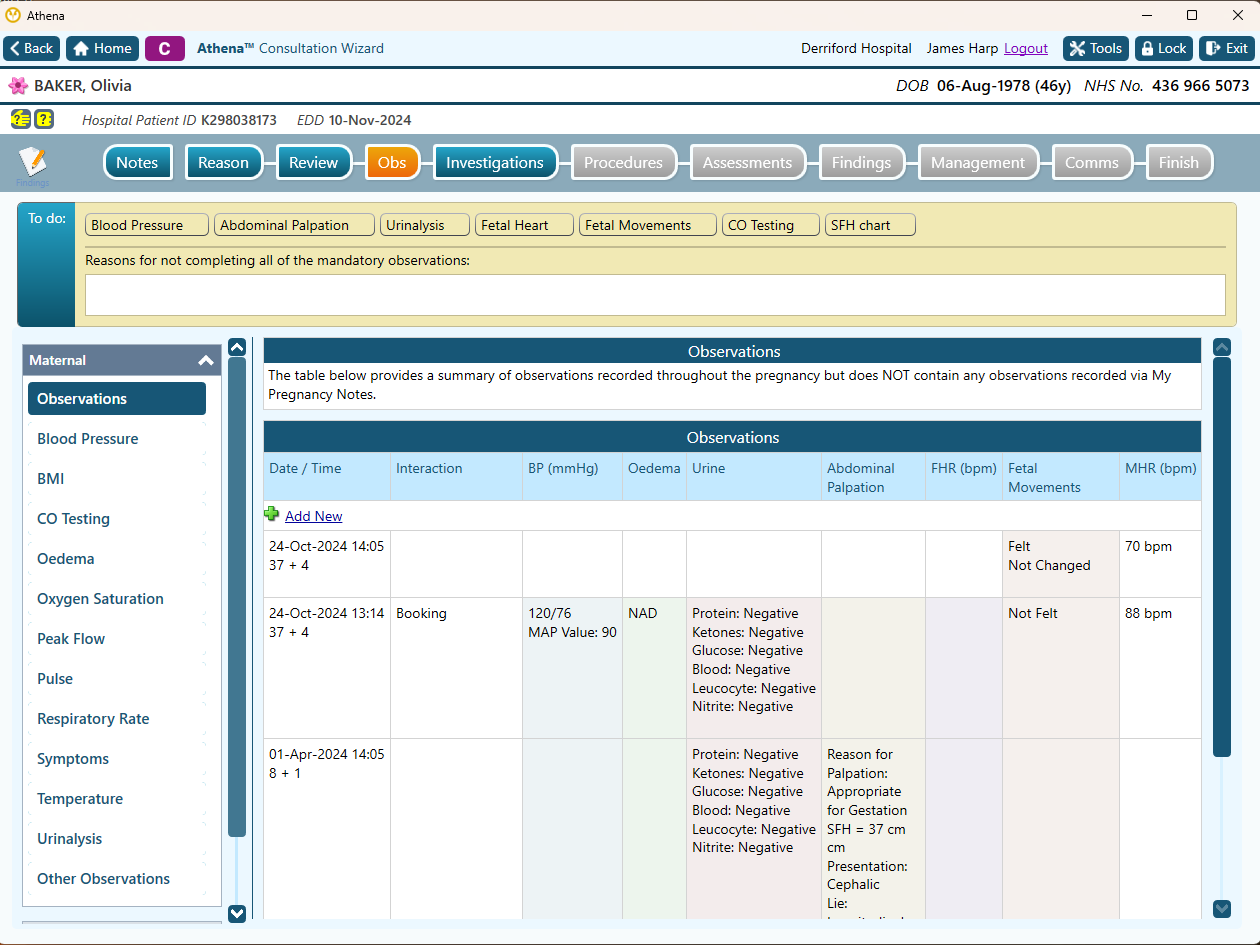This screenshot has width=1260, height=945.
Task: Open the Tools menu
Action: [x=1096, y=48]
